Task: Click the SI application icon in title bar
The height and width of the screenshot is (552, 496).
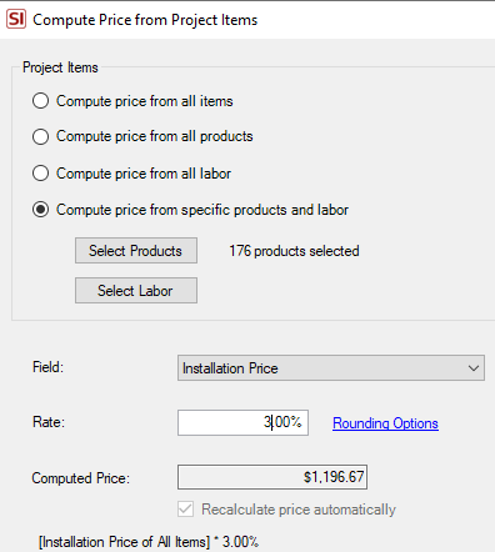Action: coord(16,19)
